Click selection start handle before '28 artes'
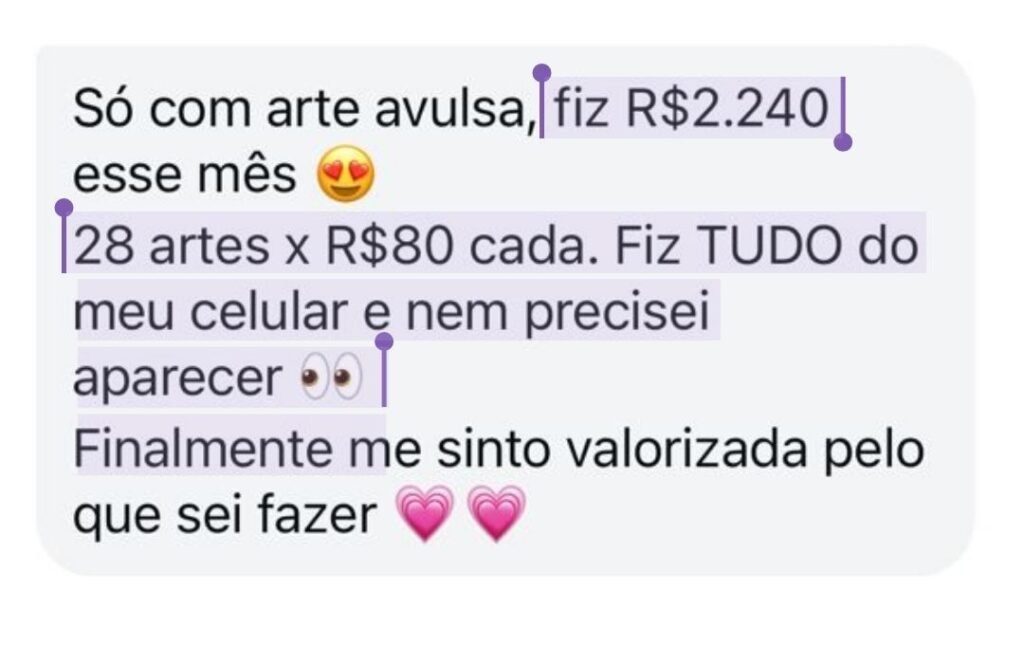The image size is (1024, 664). click(64, 208)
